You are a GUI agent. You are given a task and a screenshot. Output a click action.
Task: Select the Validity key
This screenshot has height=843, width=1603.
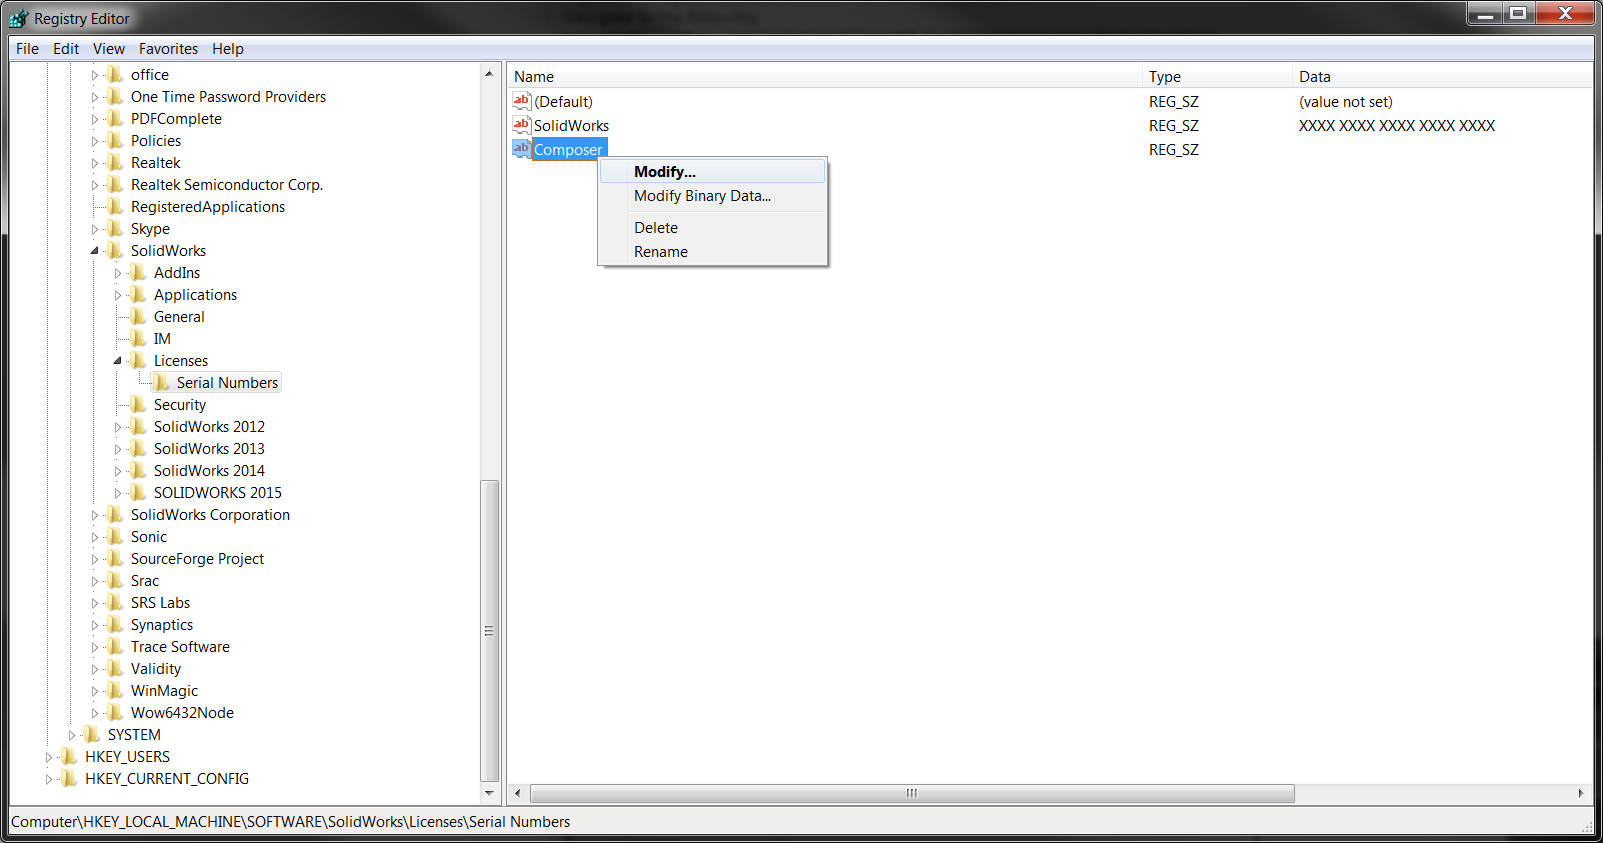point(156,669)
